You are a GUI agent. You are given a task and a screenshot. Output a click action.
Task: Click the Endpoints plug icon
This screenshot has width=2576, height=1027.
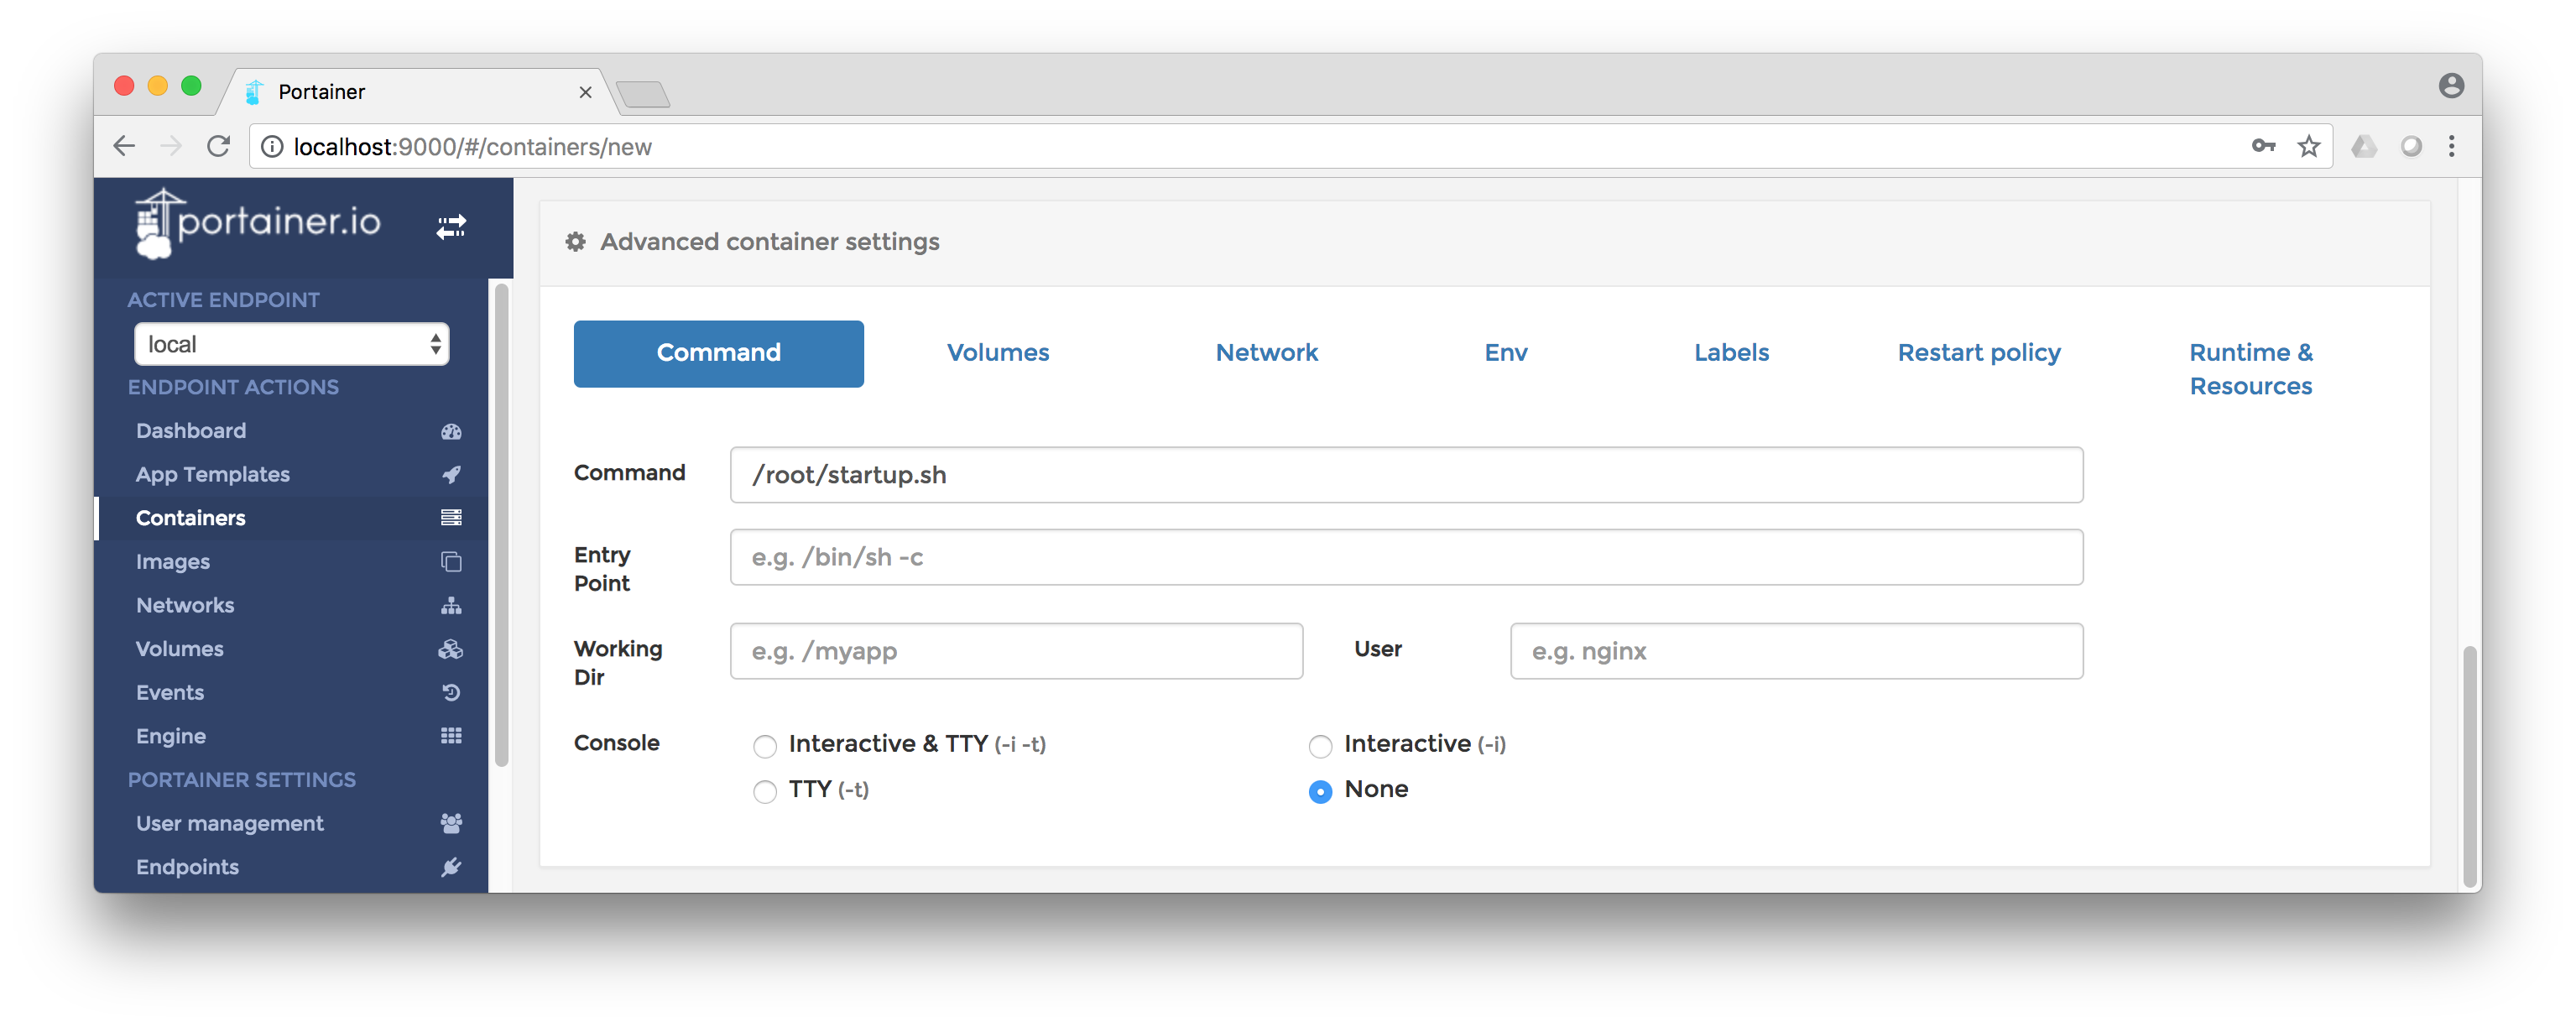pyautogui.click(x=451, y=867)
